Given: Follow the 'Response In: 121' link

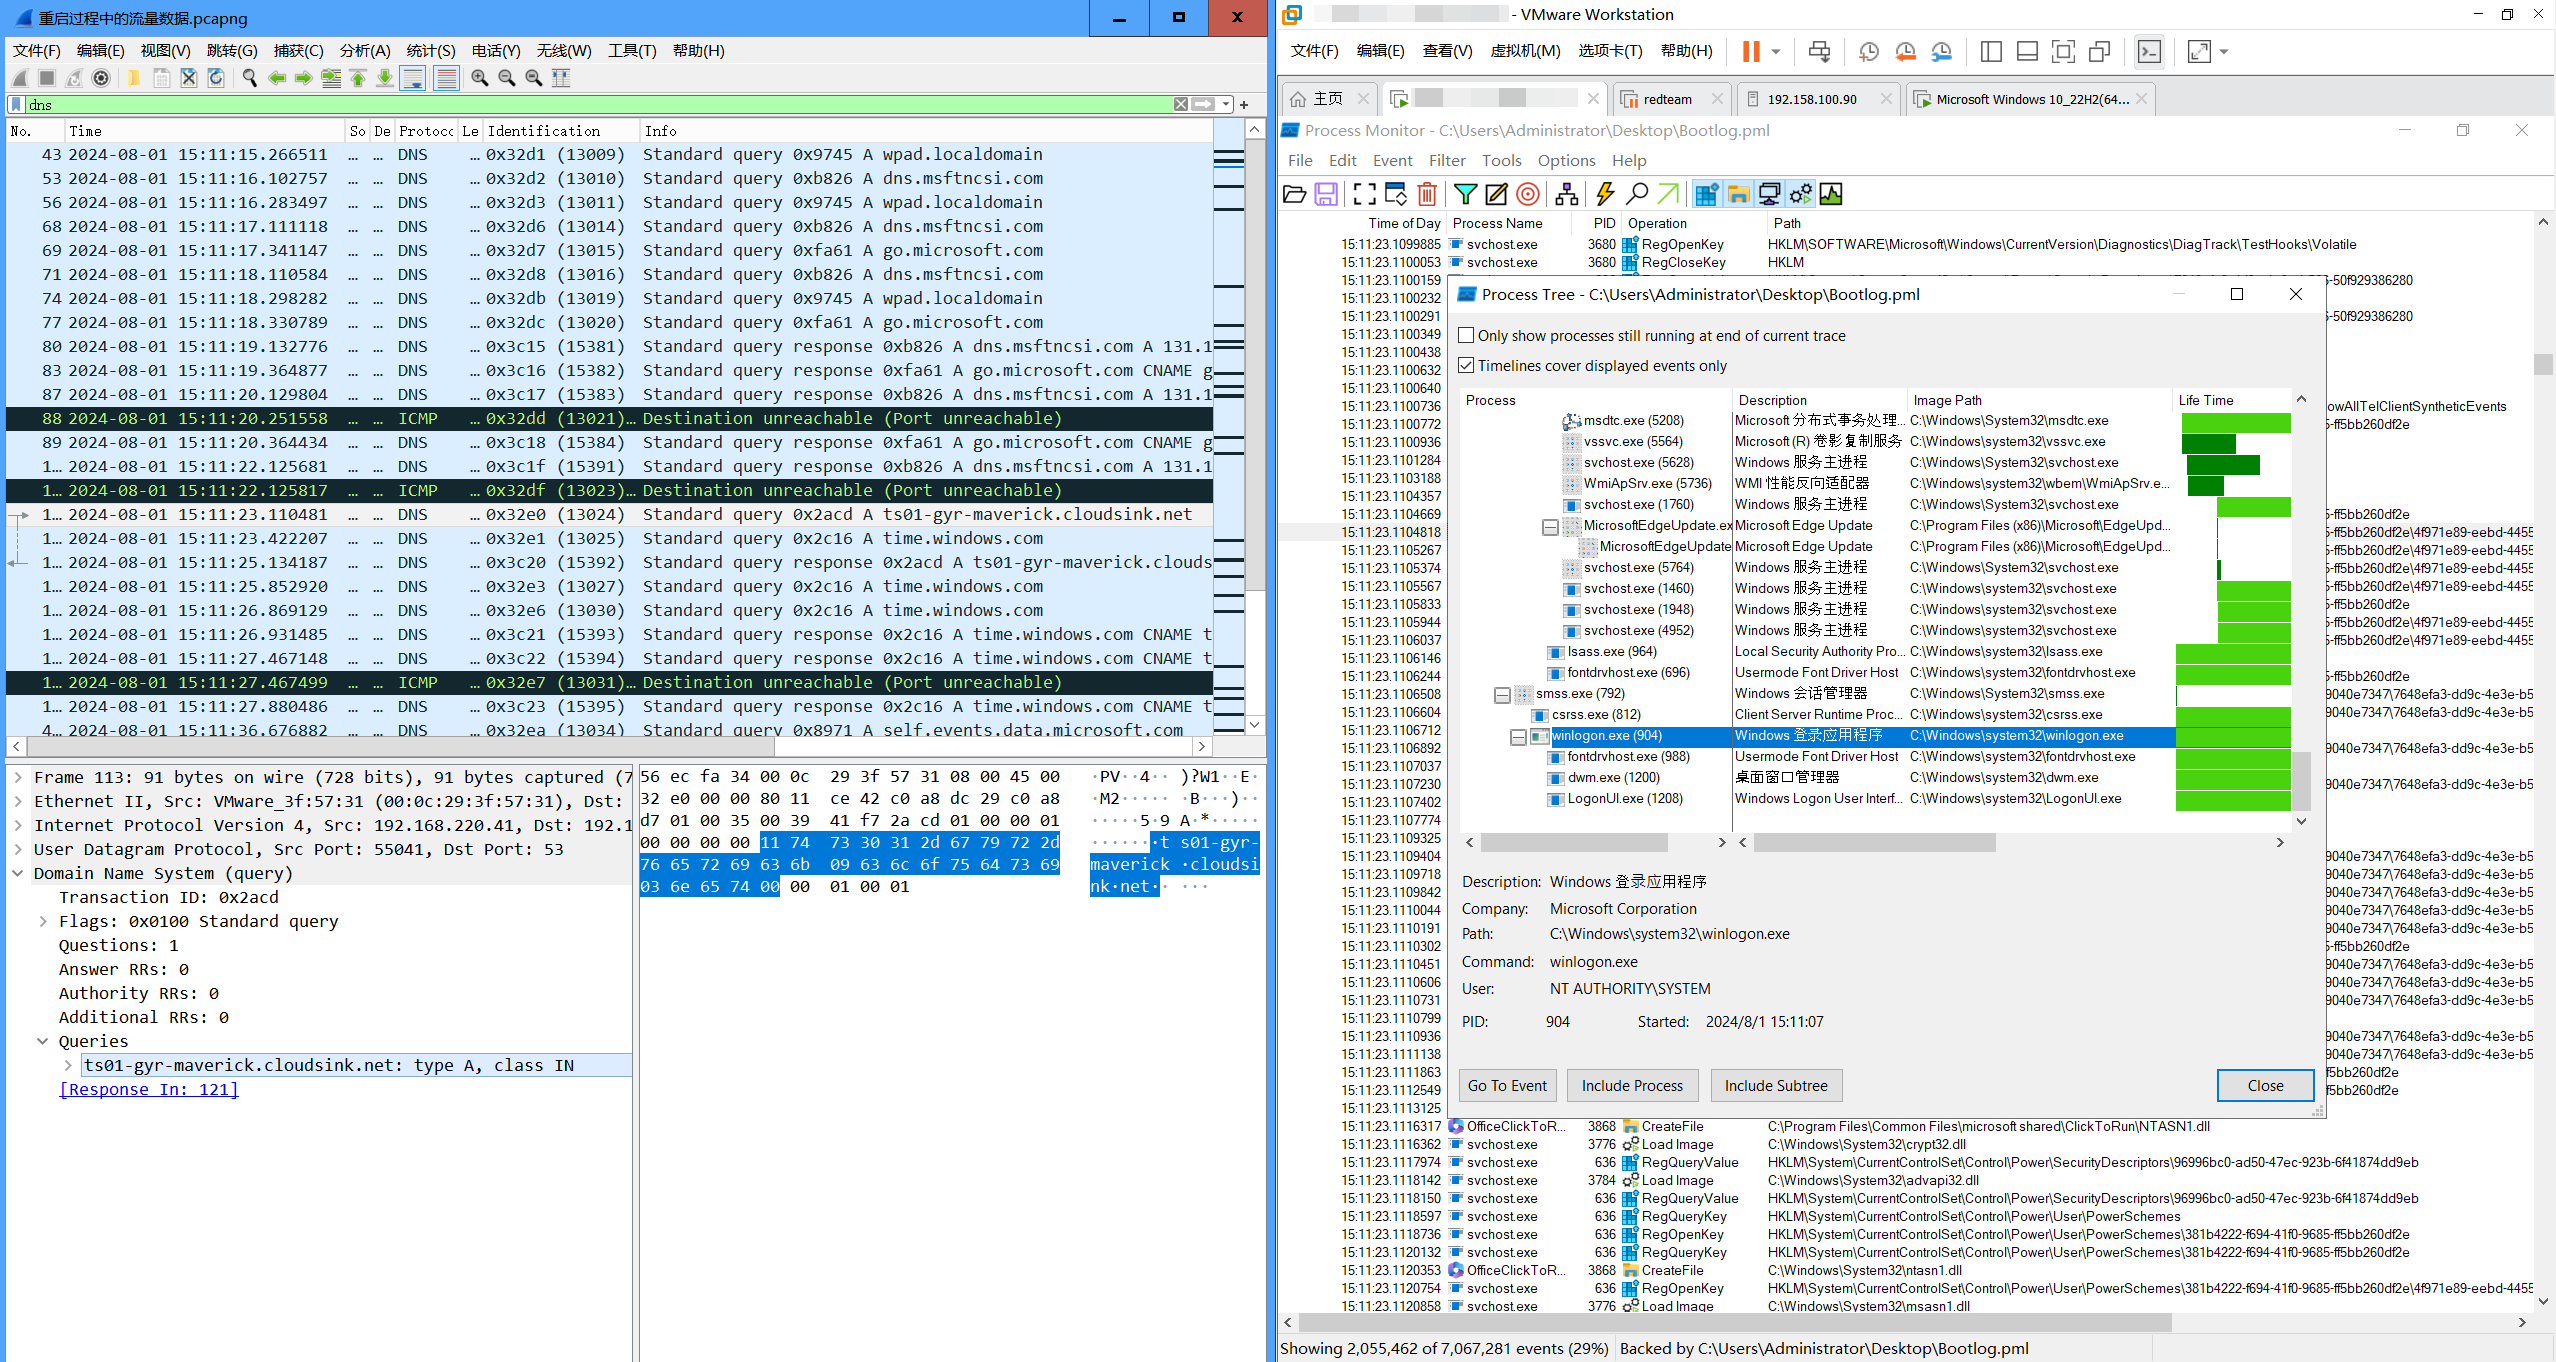Looking at the screenshot, I should pyautogui.click(x=149, y=1089).
